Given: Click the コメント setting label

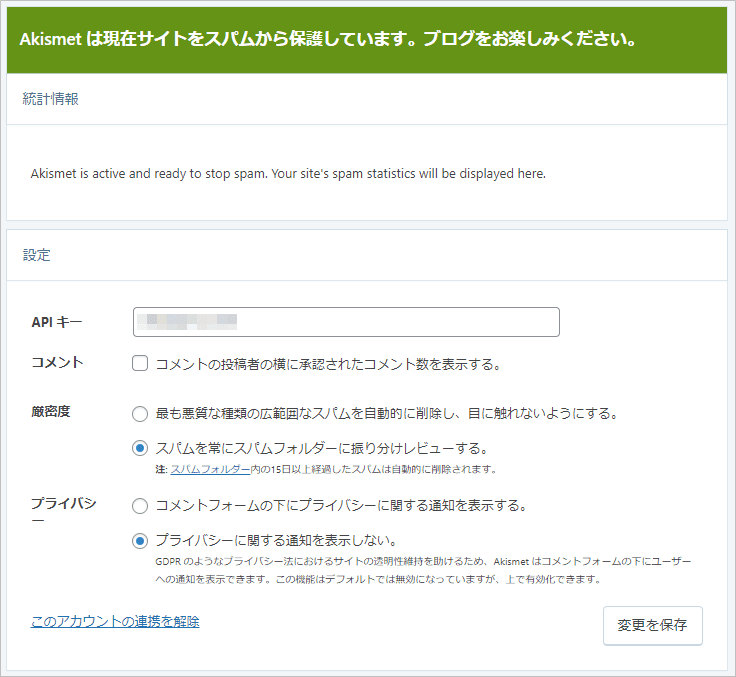Looking at the screenshot, I should click(x=57, y=363).
